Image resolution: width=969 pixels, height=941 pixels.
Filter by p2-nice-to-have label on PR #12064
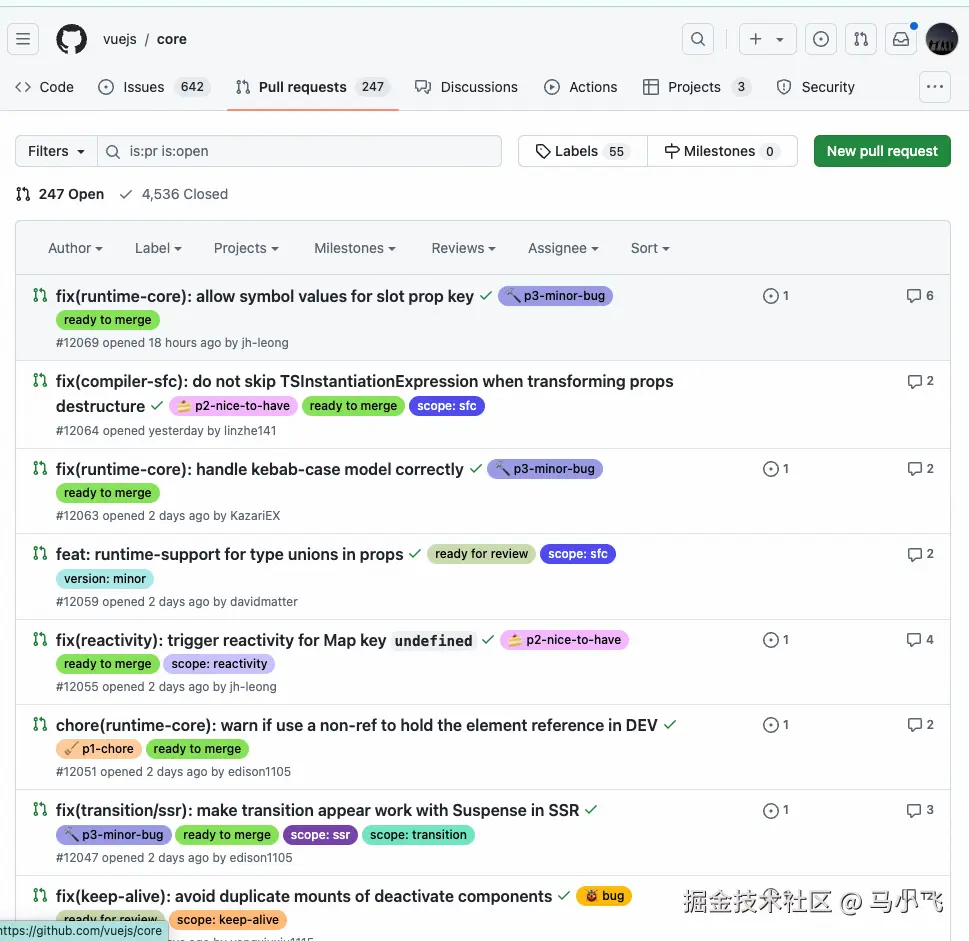234,406
